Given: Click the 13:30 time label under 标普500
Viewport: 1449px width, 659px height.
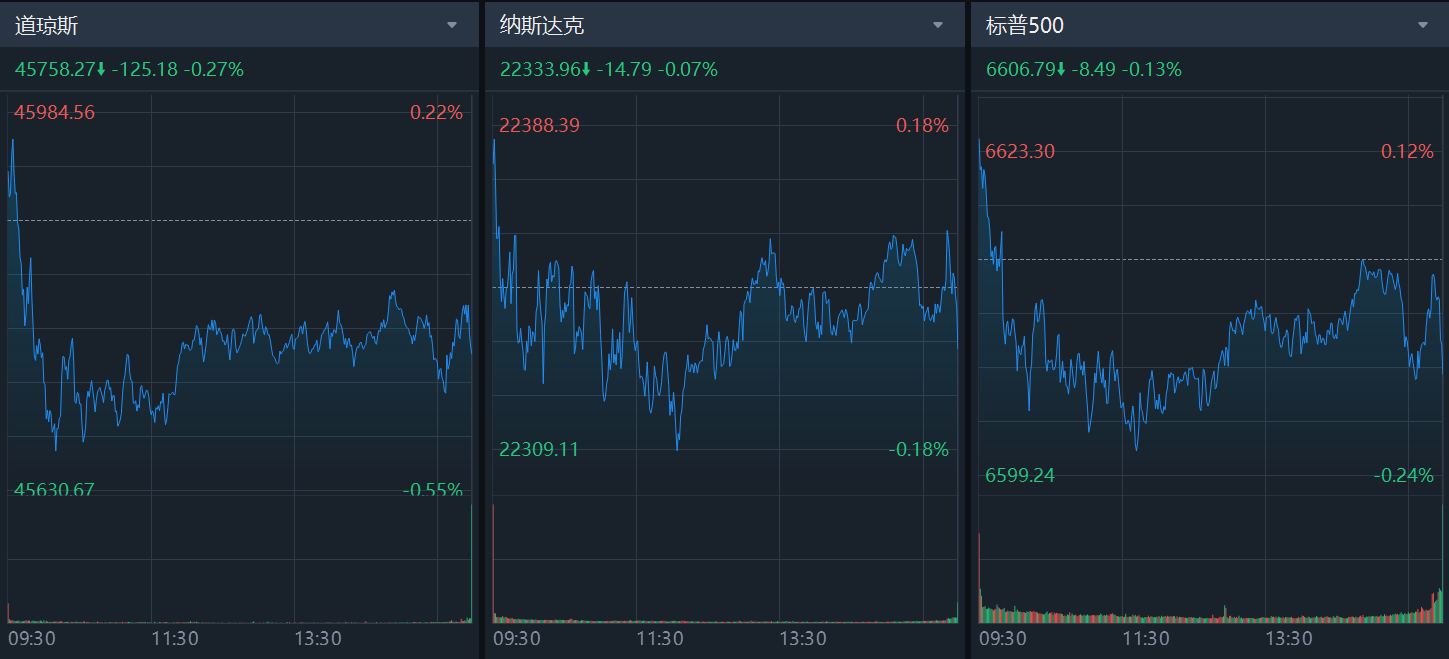Looking at the screenshot, I should point(1289,638).
